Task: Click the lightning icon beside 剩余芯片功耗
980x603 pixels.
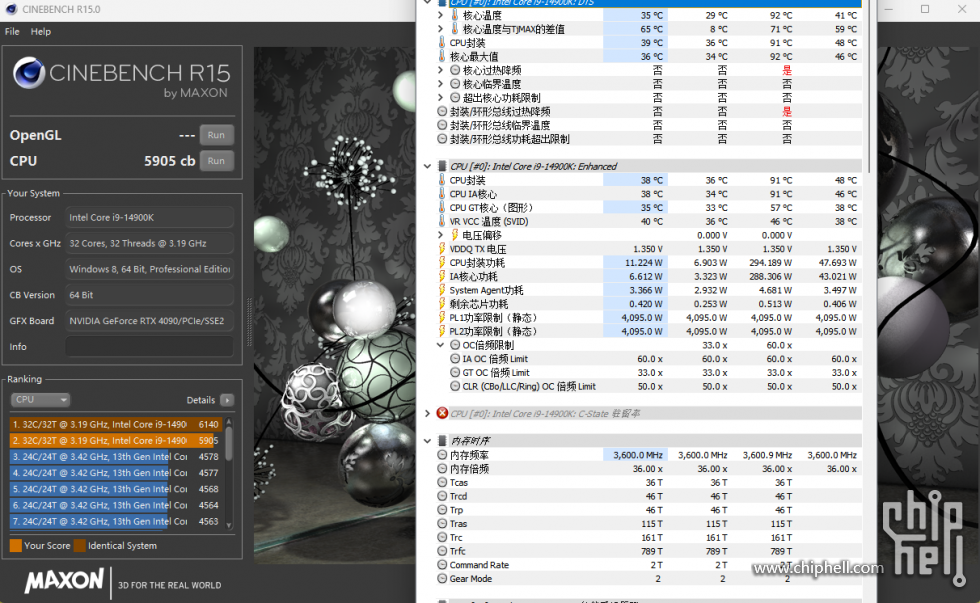Action: (442, 304)
